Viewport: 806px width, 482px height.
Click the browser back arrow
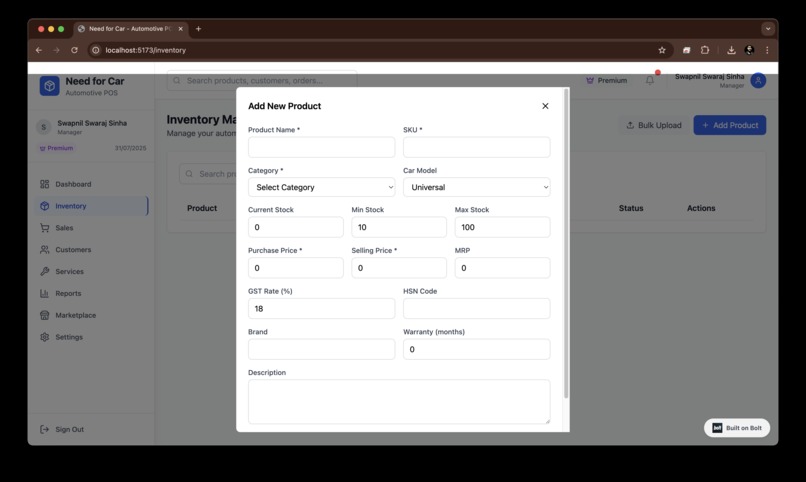tap(39, 50)
